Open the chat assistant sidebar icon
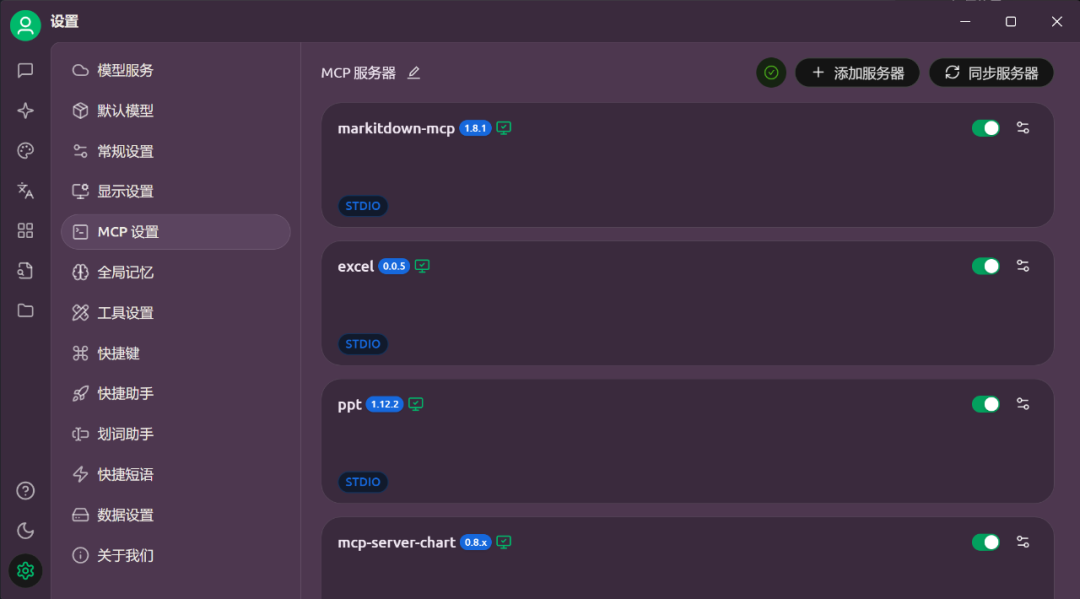 click(x=25, y=70)
